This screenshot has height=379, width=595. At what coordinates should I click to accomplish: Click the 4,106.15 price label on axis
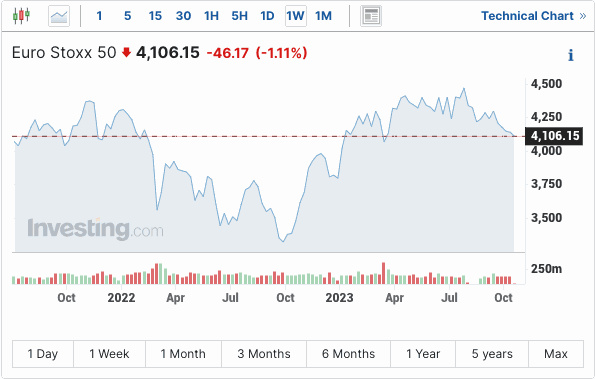point(554,136)
